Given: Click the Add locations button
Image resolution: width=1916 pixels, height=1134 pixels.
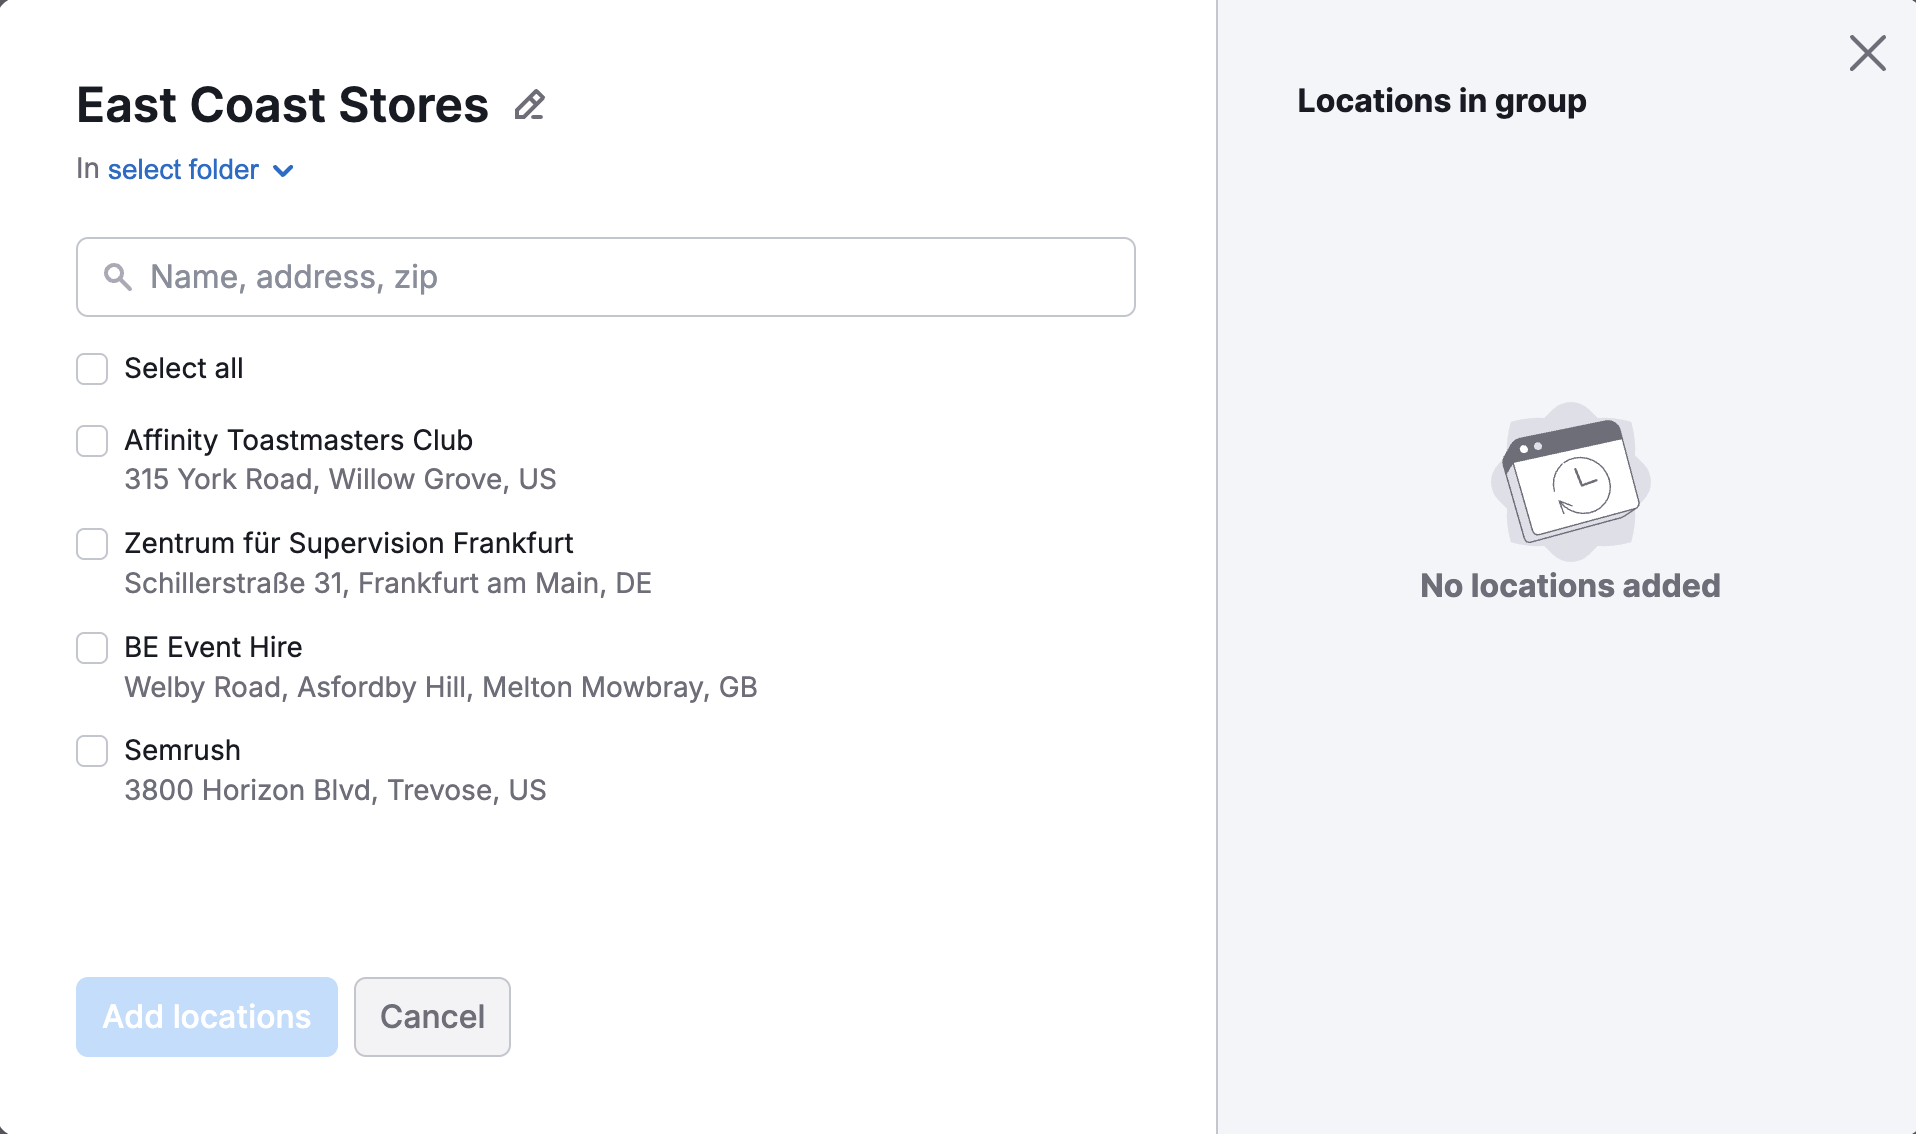Looking at the screenshot, I should [x=206, y=1016].
